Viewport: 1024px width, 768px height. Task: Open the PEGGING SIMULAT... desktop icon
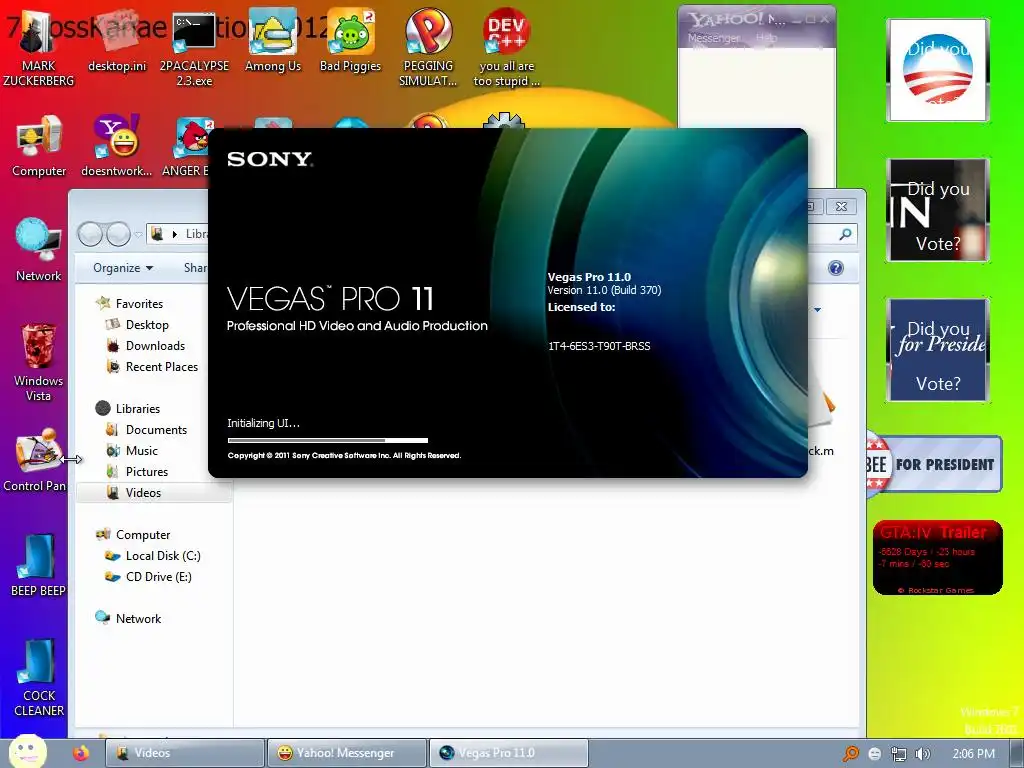click(428, 47)
